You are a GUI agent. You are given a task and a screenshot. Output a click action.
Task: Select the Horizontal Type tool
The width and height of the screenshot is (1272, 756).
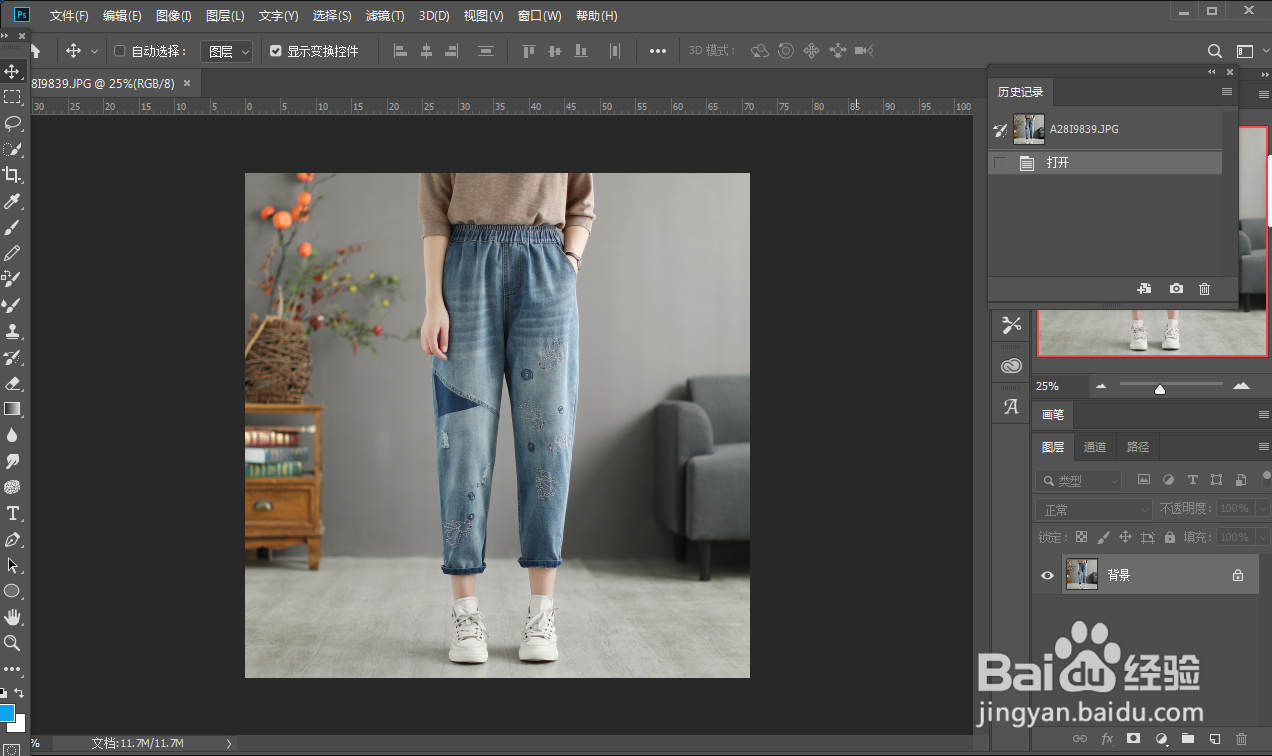click(x=12, y=513)
